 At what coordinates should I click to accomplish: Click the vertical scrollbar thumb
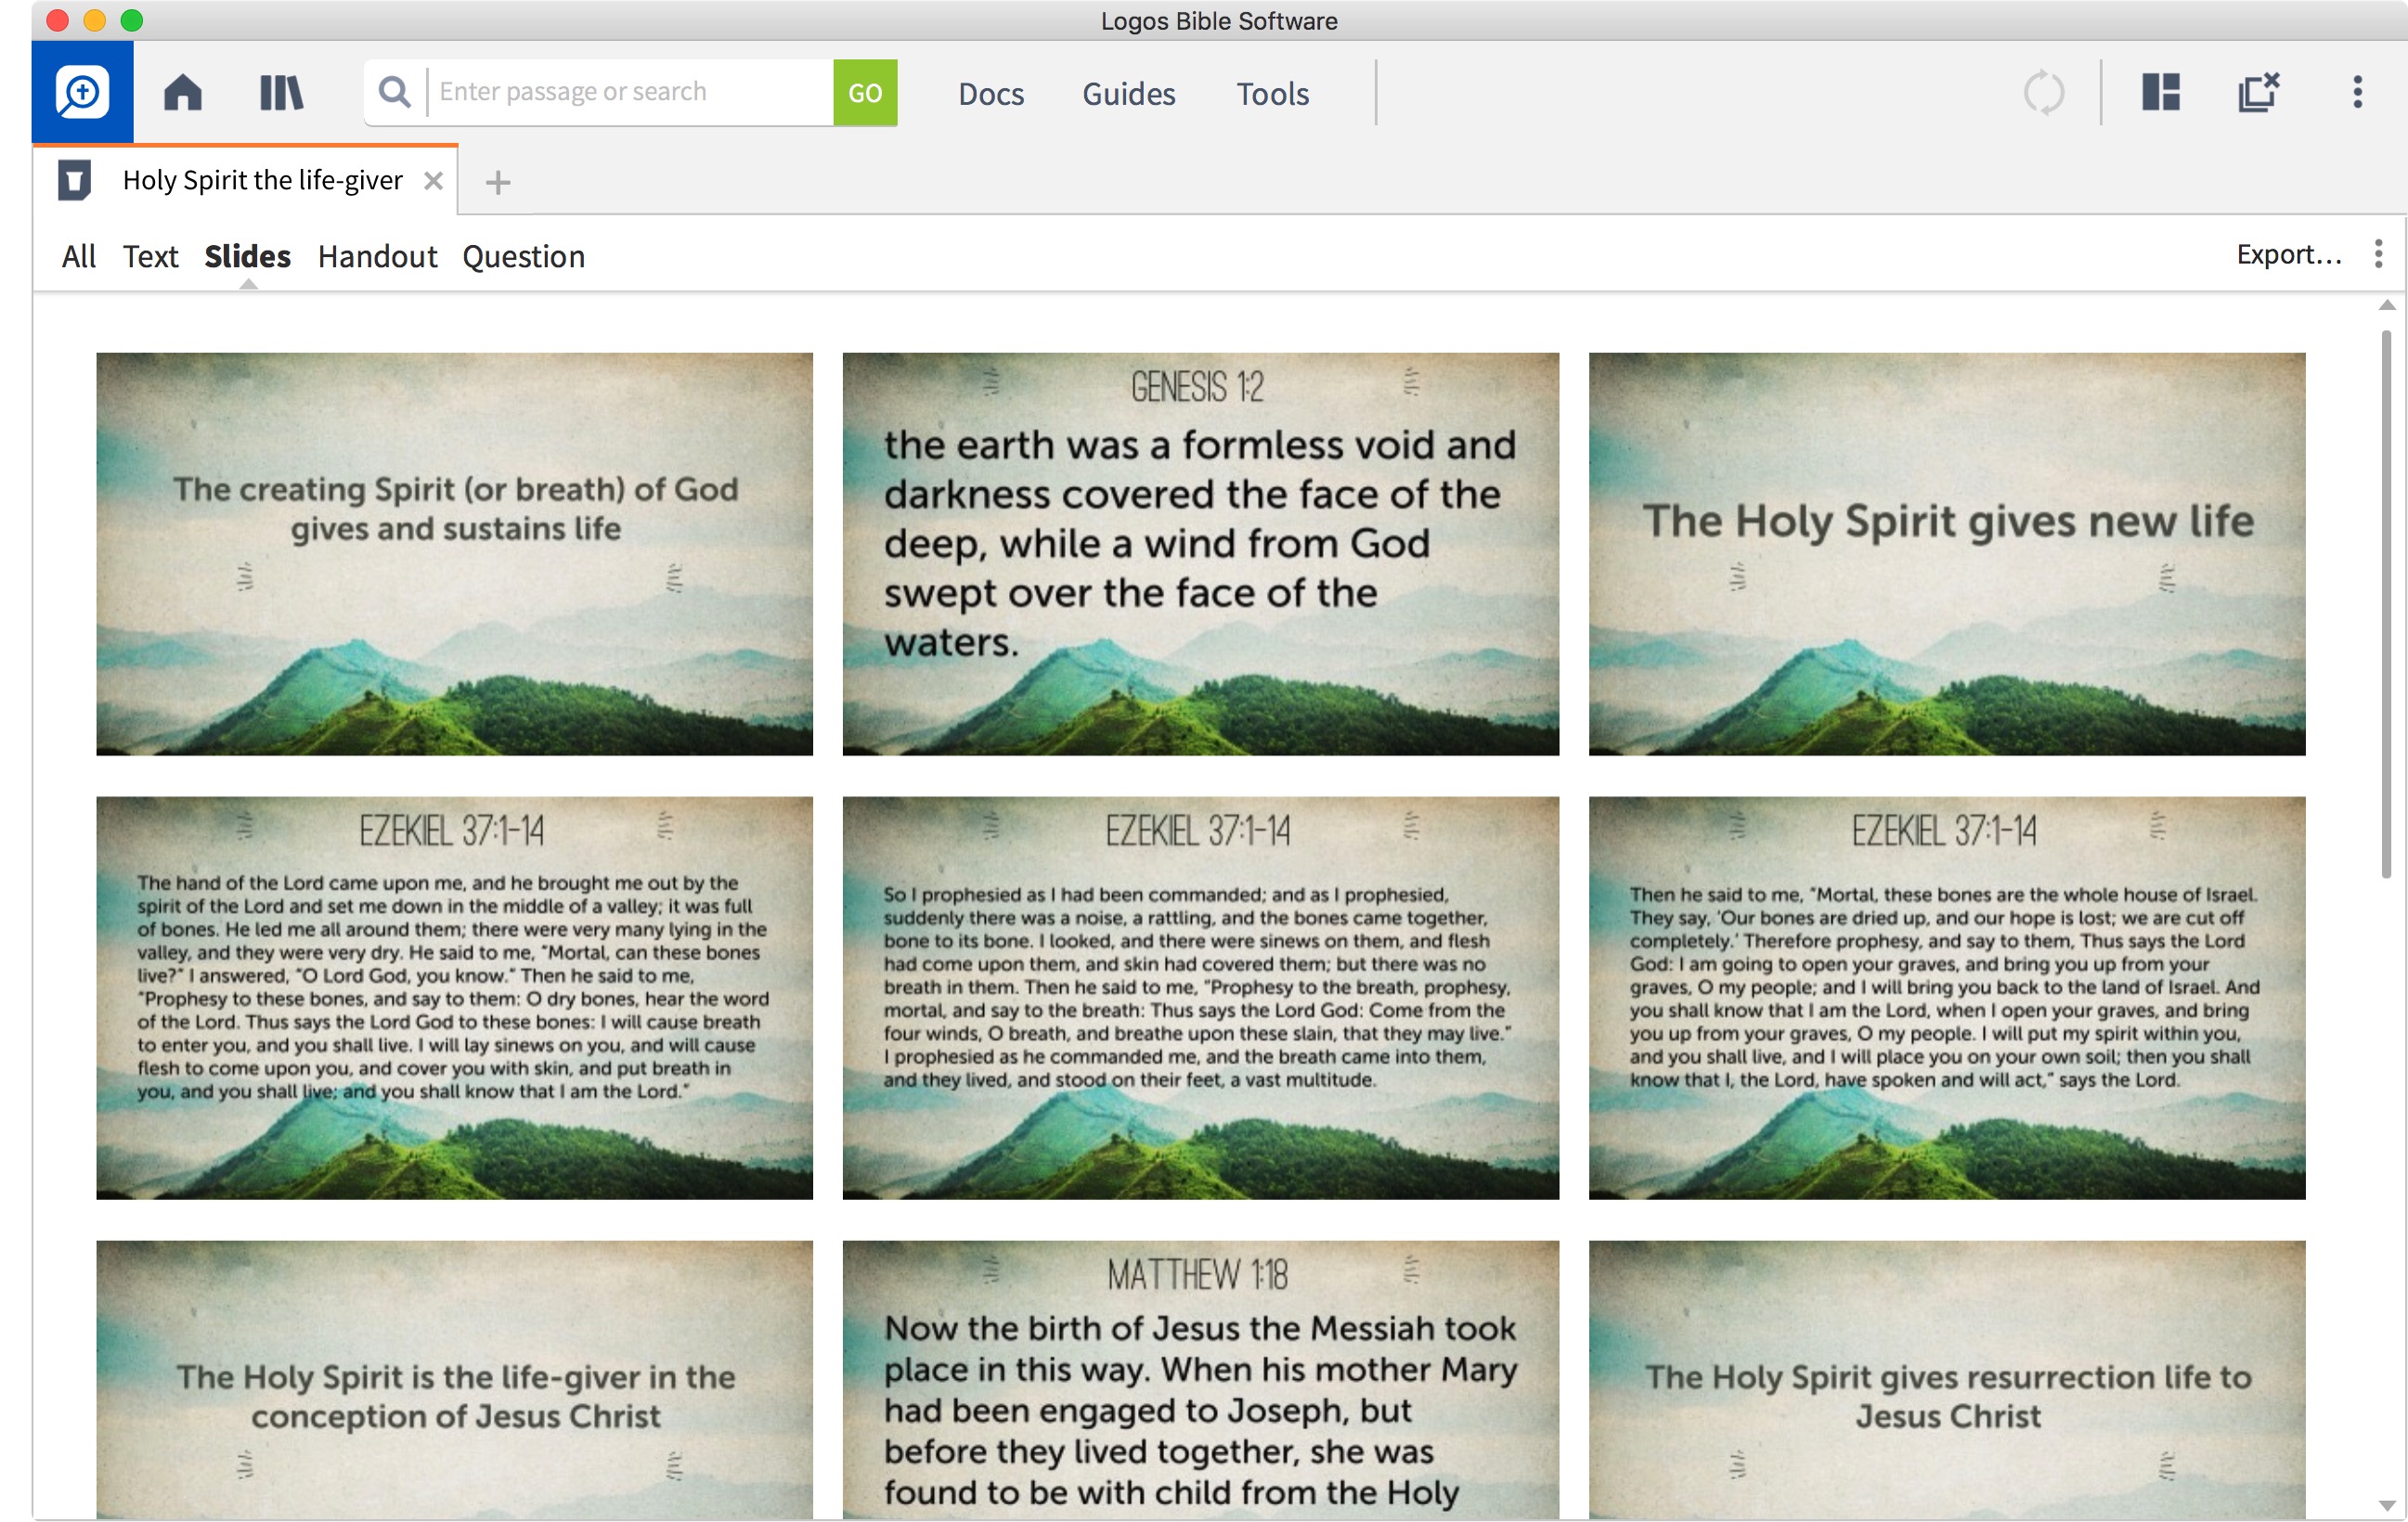[2386, 603]
